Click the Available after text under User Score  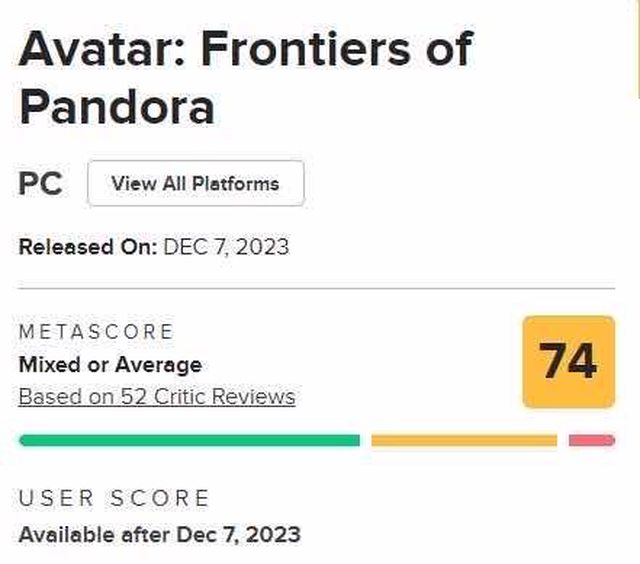click(95, 534)
